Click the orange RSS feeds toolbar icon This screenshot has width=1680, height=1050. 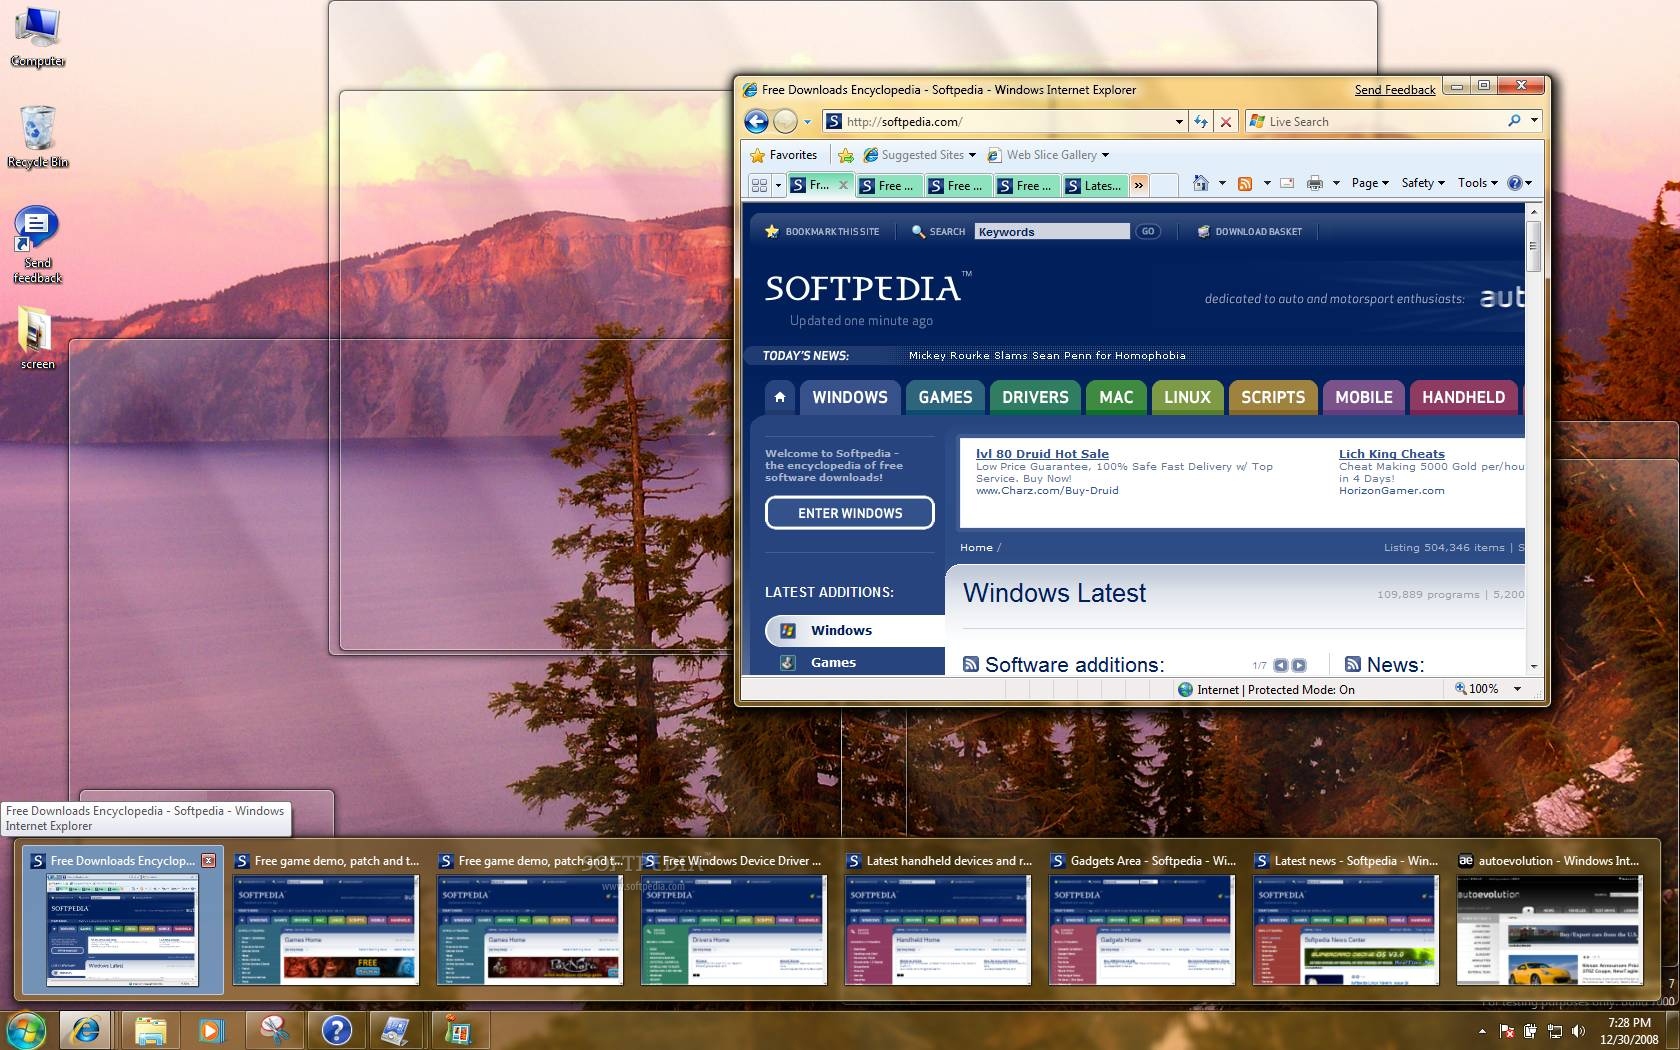point(1245,183)
